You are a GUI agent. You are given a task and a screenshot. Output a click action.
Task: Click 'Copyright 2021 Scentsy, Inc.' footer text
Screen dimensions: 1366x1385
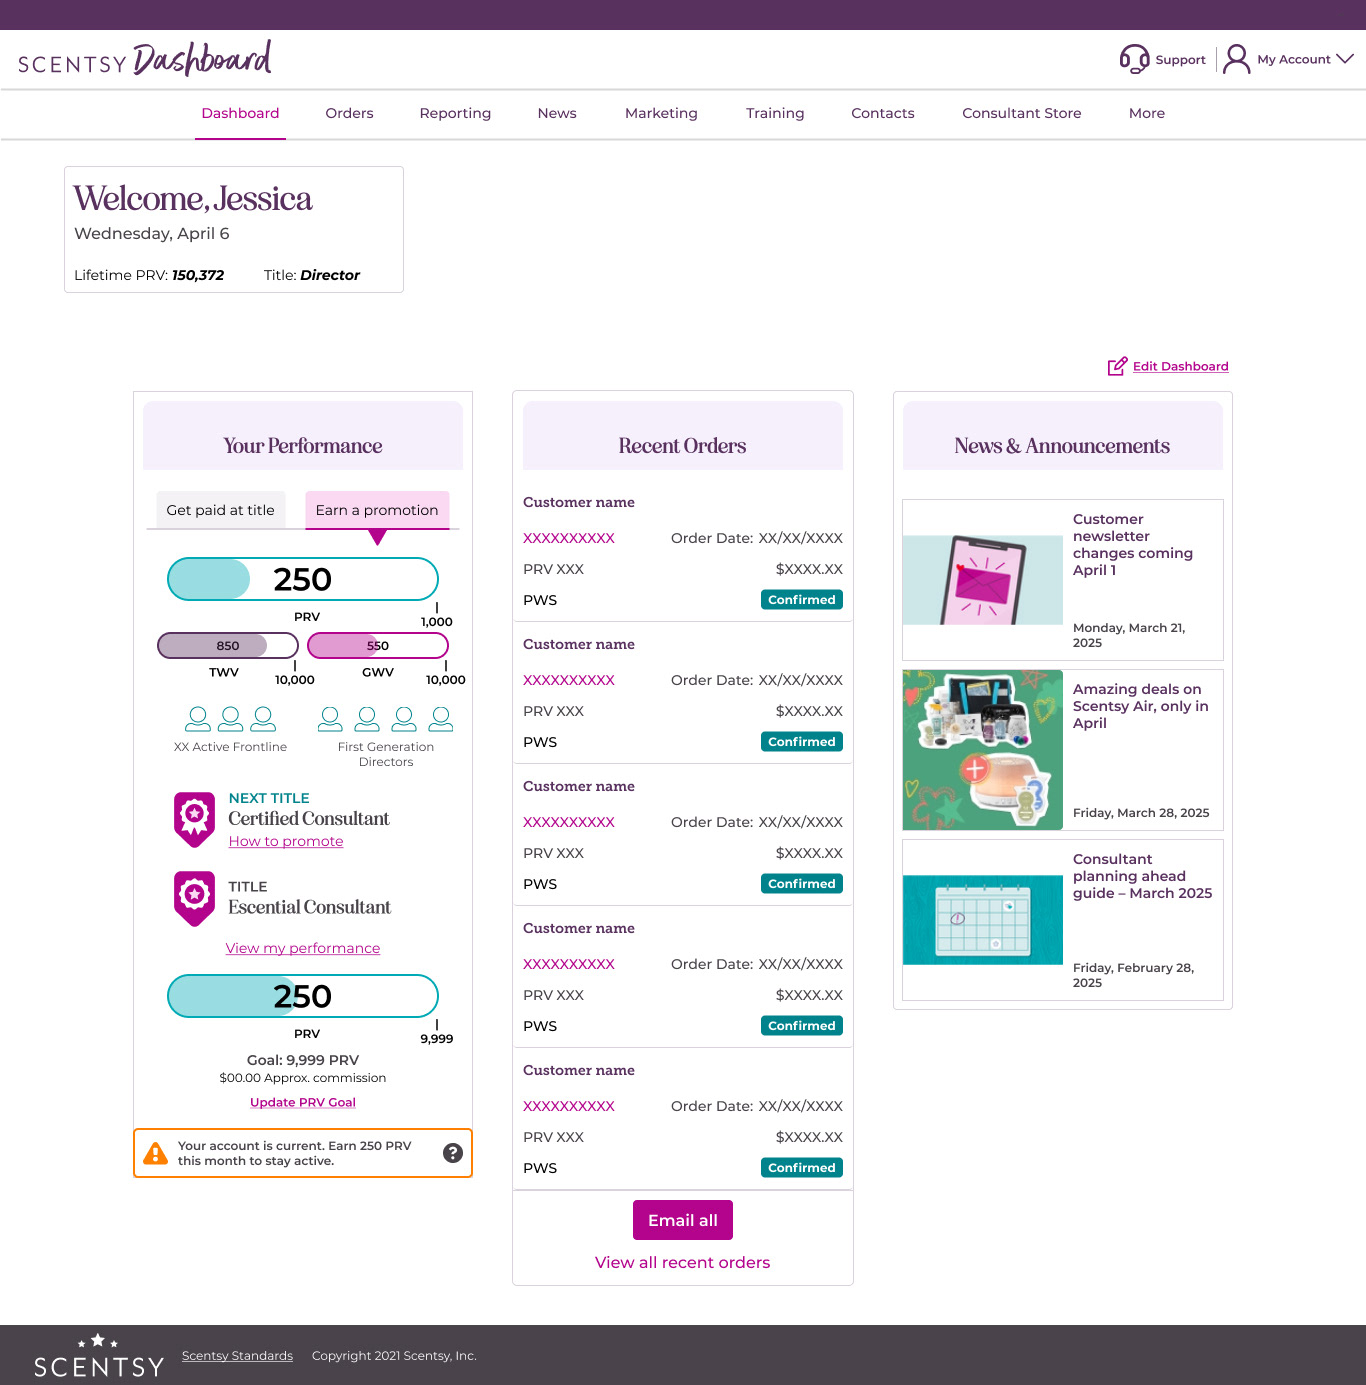(x=394, y=1356)
